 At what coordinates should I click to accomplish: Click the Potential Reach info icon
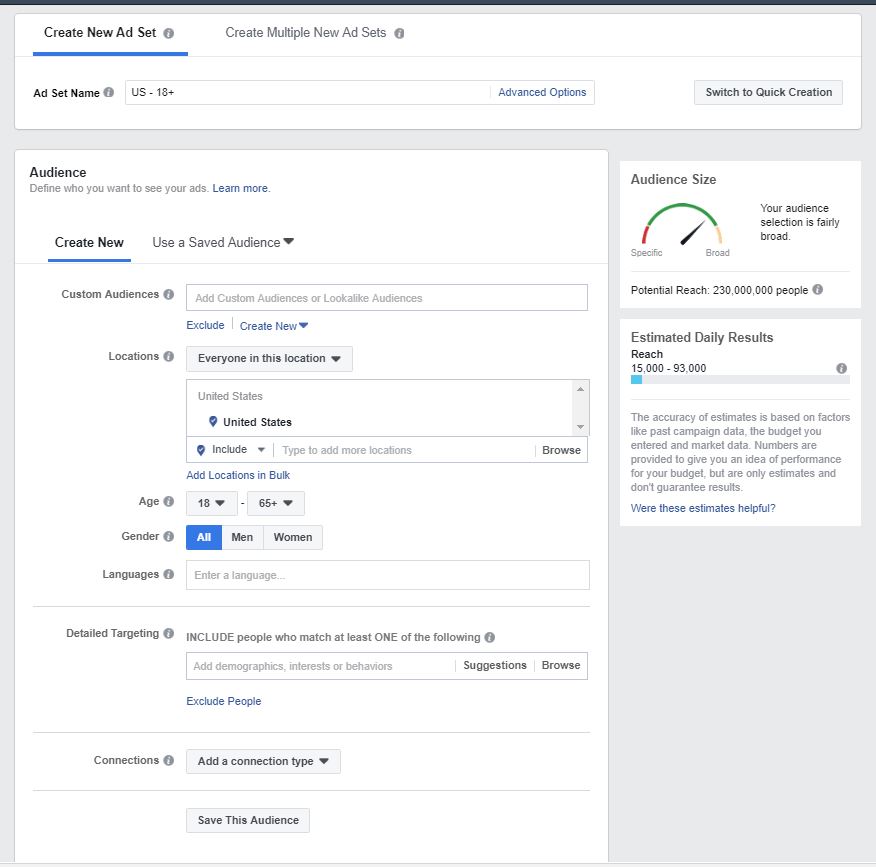point(817,289)
